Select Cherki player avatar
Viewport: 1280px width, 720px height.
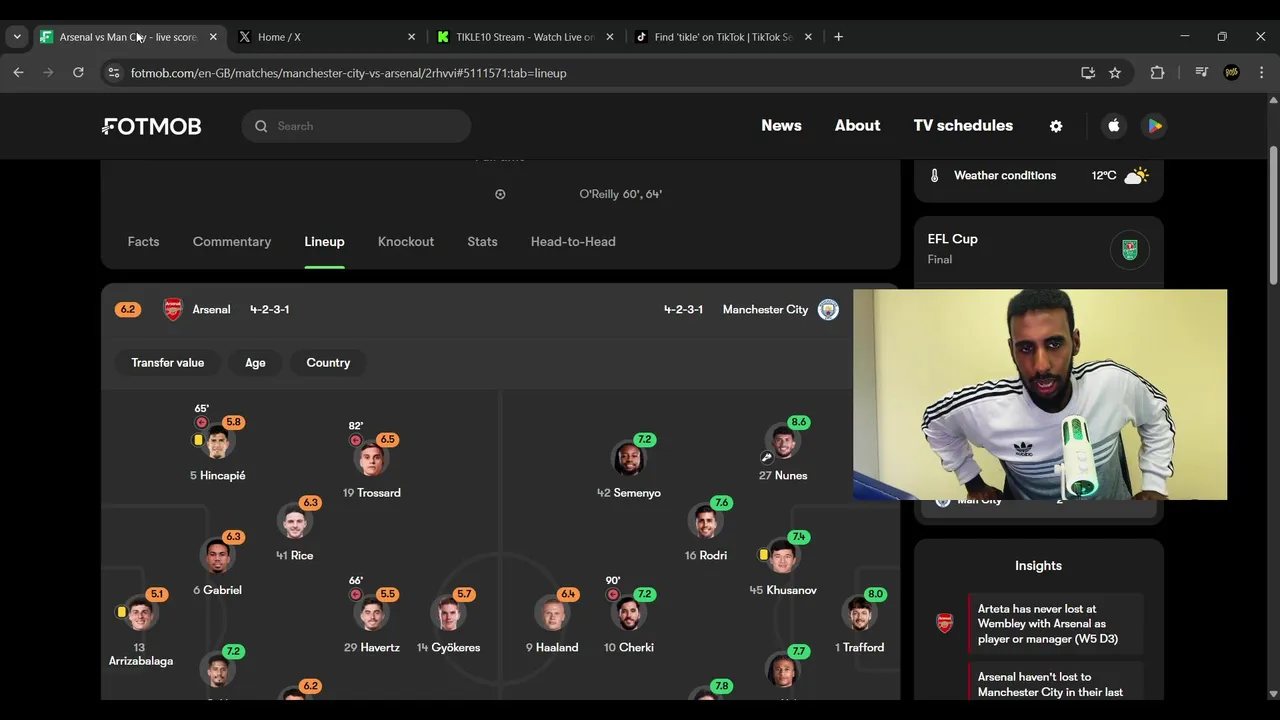(629, 613)
